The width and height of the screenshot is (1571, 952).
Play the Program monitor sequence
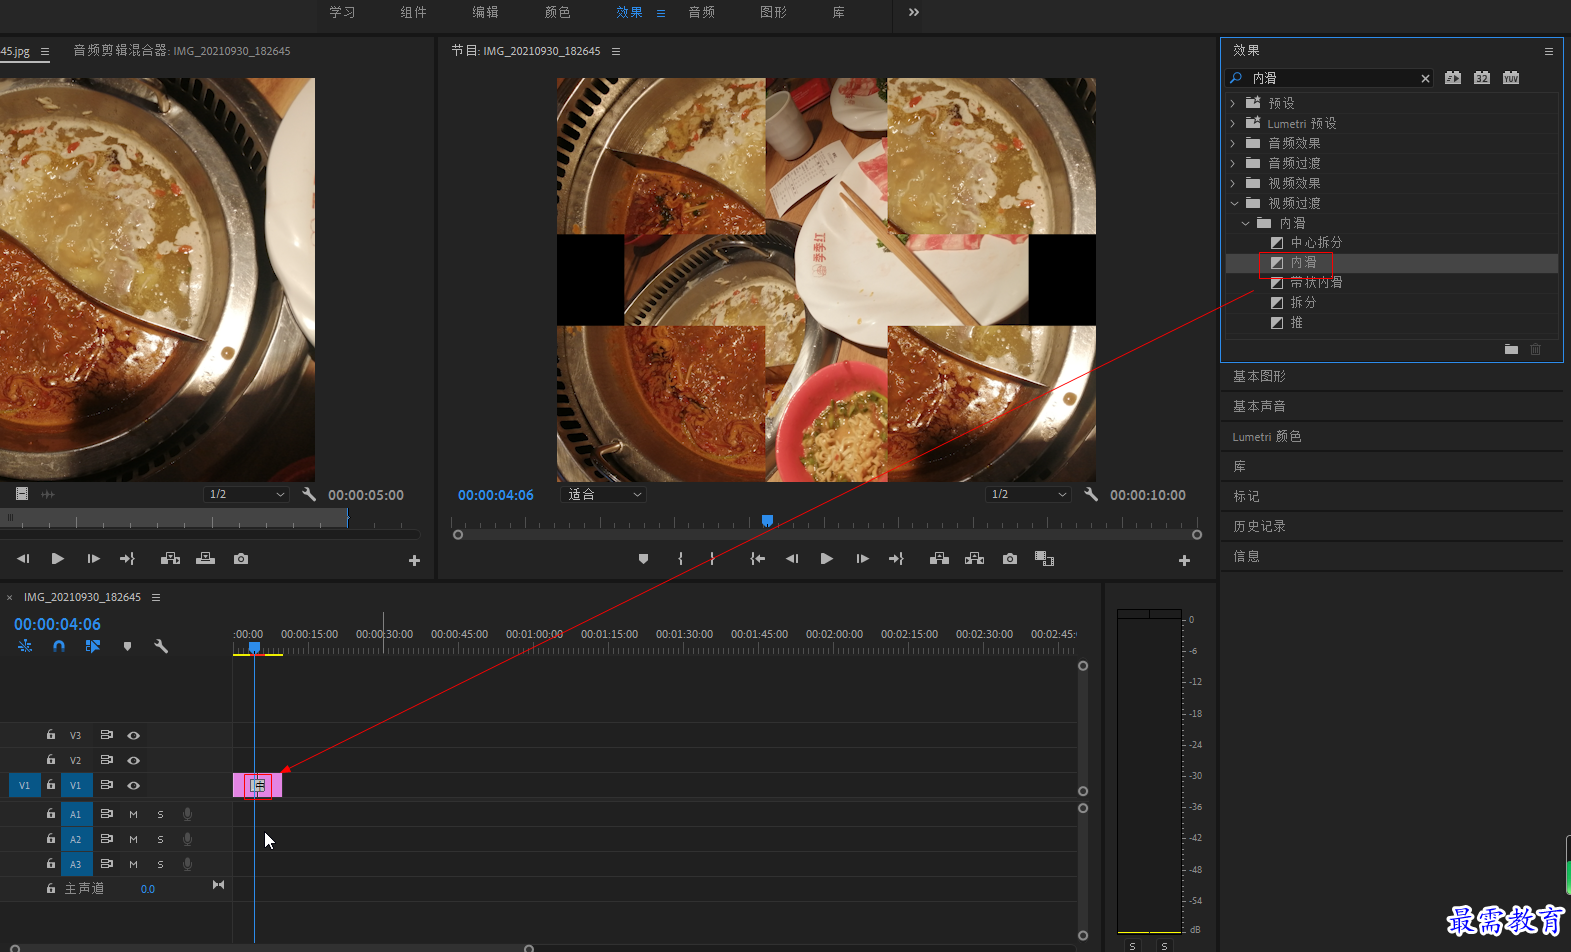827,559
